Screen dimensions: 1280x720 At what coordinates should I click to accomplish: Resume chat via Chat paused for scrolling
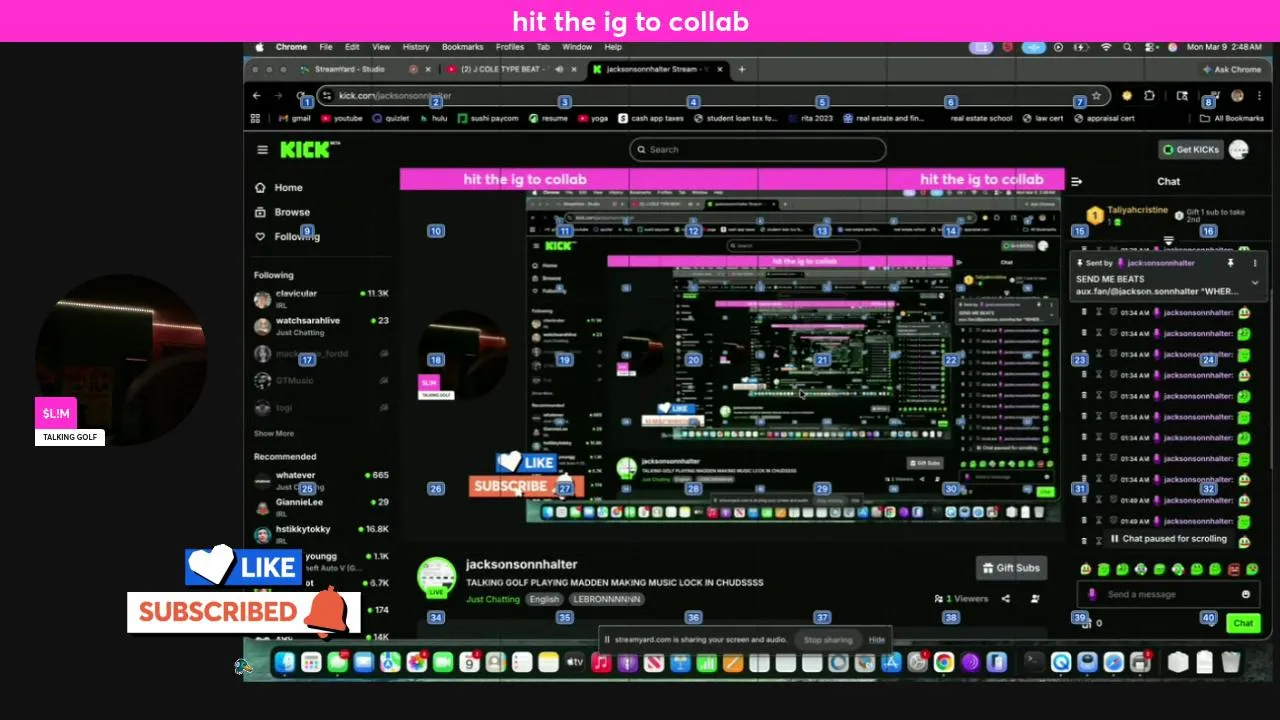1168,539
